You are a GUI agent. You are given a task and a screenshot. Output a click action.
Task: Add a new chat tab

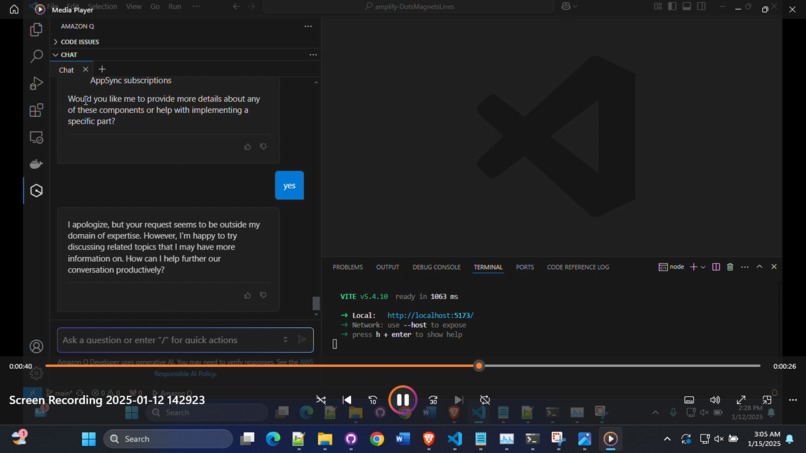coord(102,69)
